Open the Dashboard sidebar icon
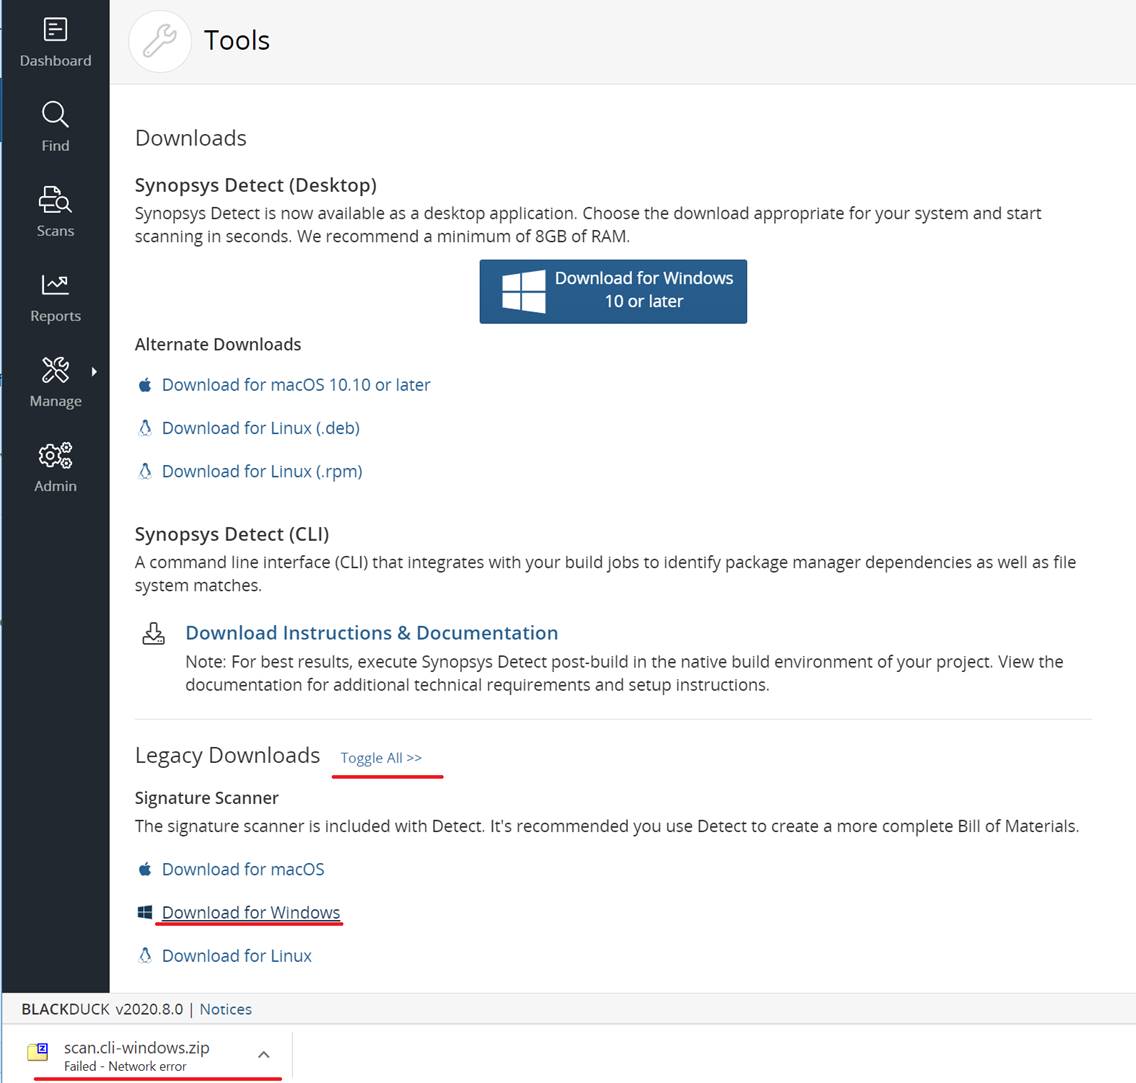The width and height of the screenshot is (1136, 1083). click(x=55, y=31)
